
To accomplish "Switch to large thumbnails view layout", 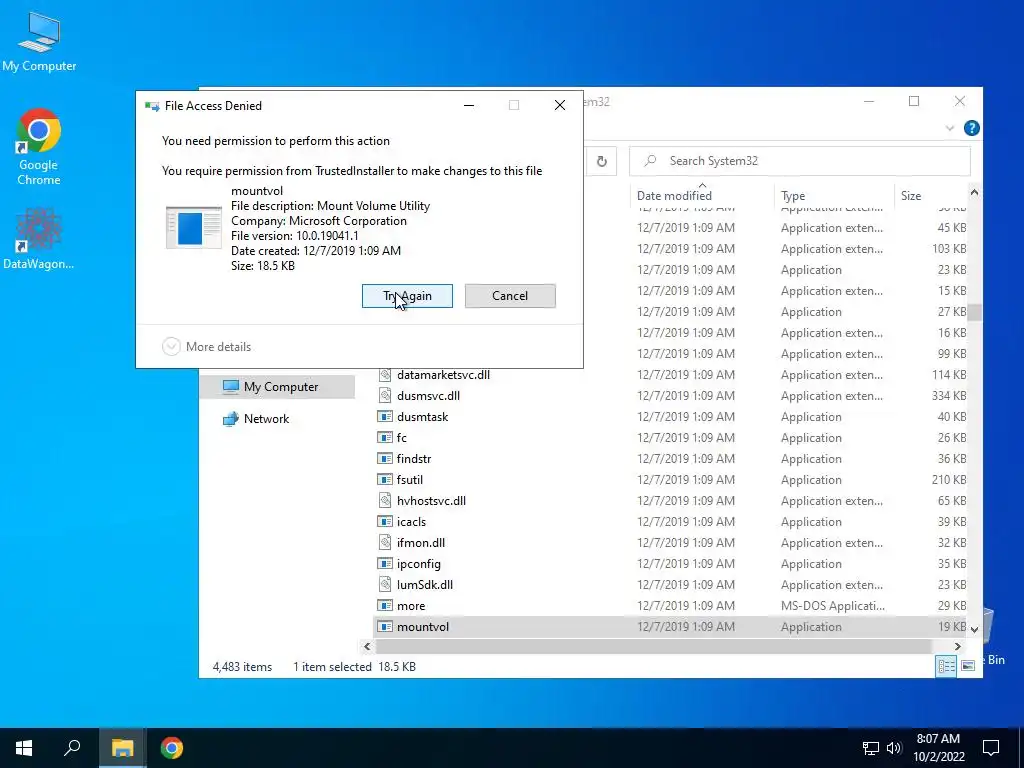I will tap(968, 666).
